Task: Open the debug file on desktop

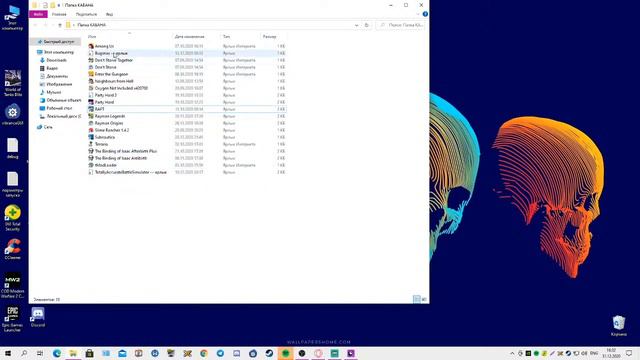Action: click(x=13, y=148)
